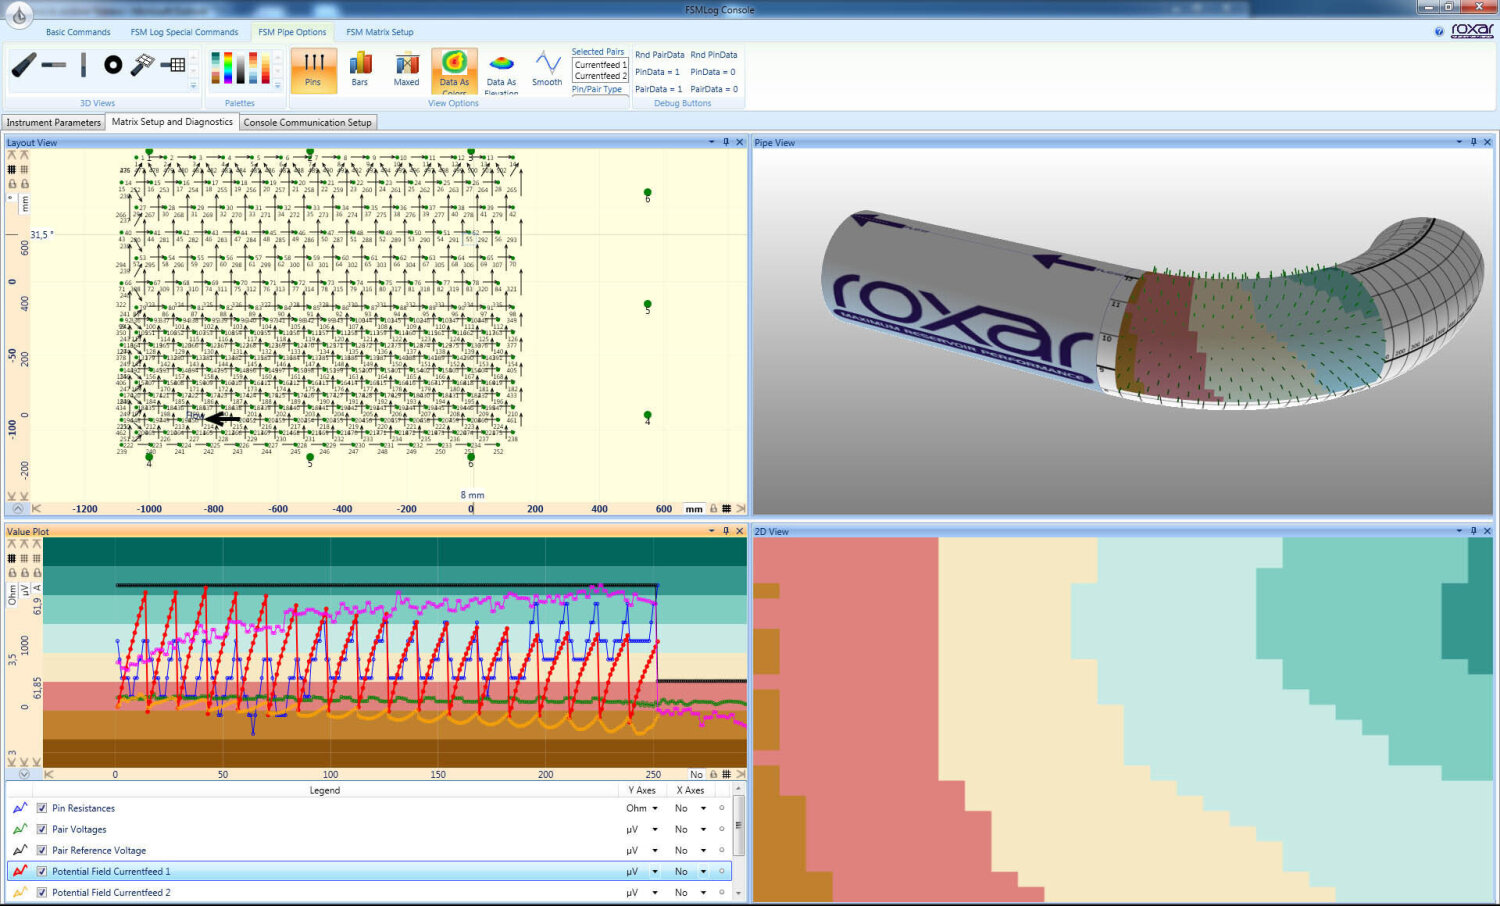The image size is (1500, 906).
Task: Open Y Axes dropdown for Pin Resistances
Action: (655, 808)
